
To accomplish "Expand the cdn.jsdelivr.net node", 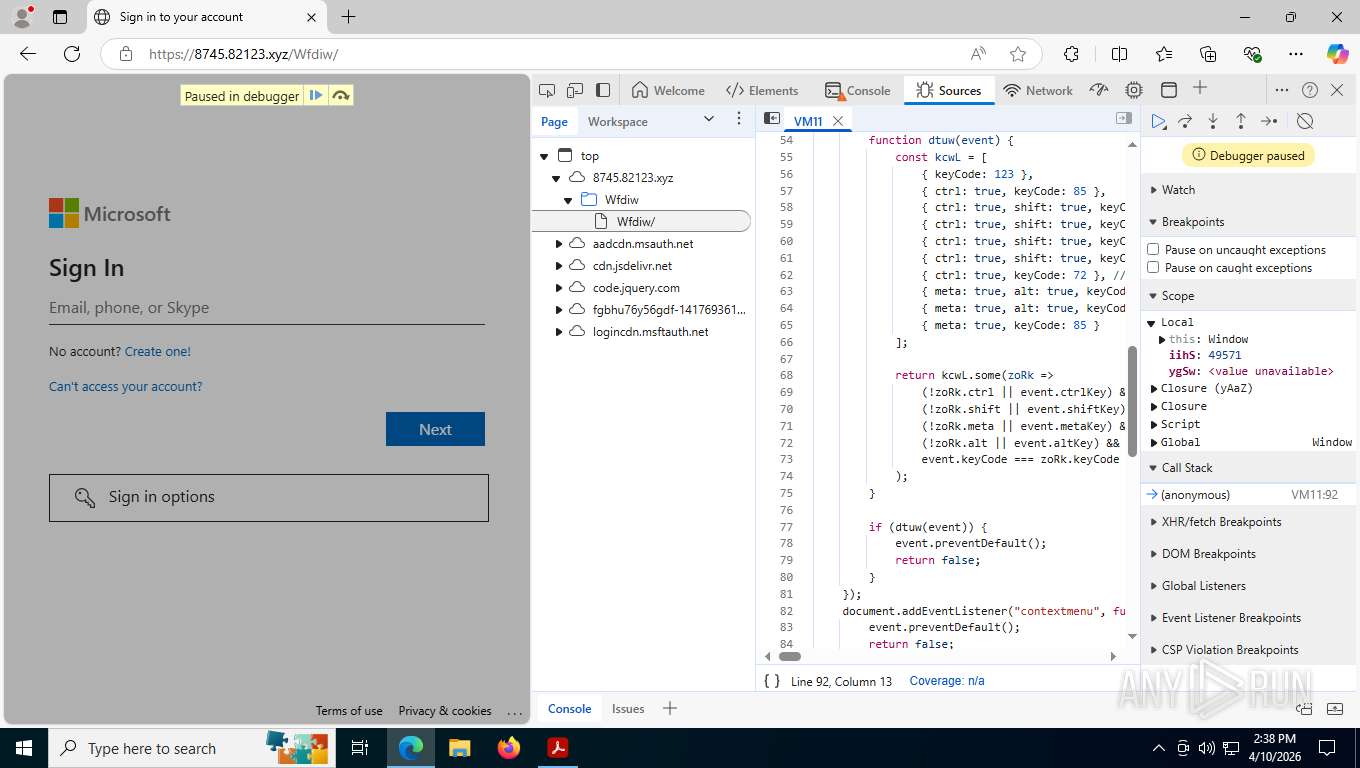I will click(559, 266).
